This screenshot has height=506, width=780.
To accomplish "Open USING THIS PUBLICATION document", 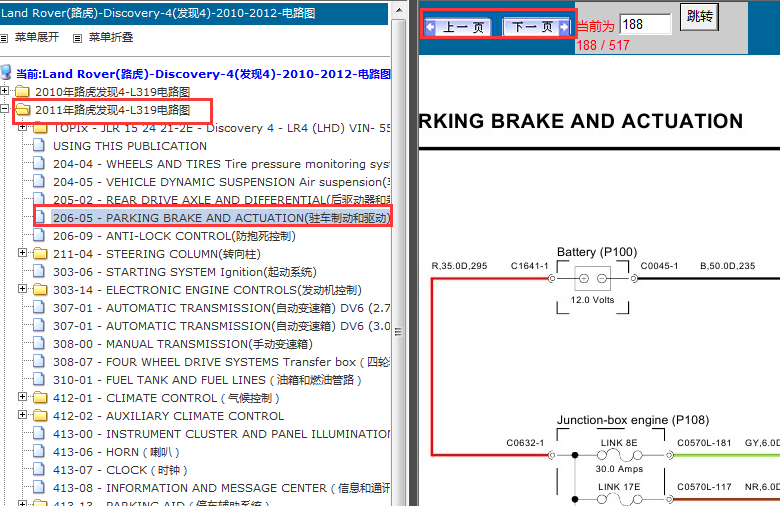I will click(130, 146).
